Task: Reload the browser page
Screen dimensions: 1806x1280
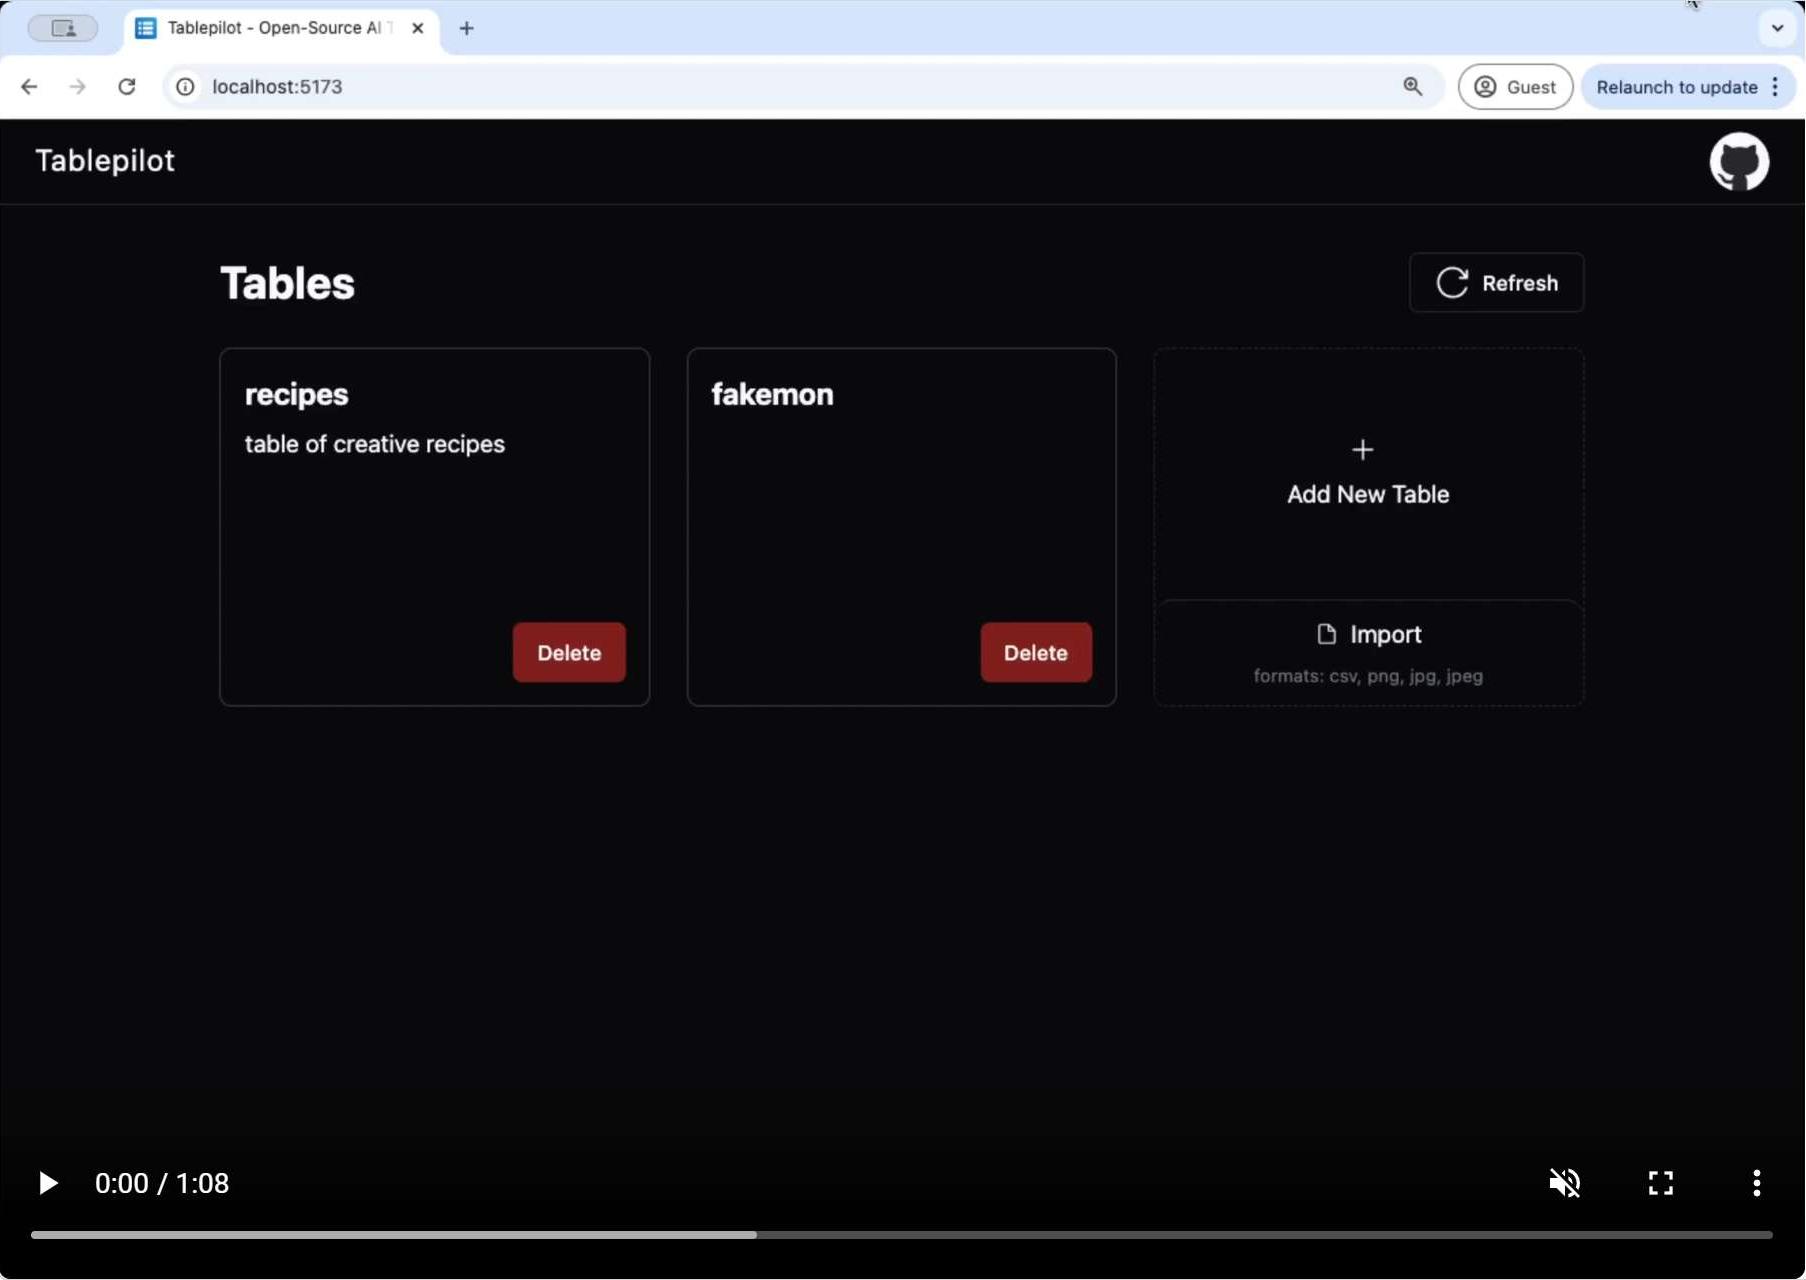Action: pos(126,87)
